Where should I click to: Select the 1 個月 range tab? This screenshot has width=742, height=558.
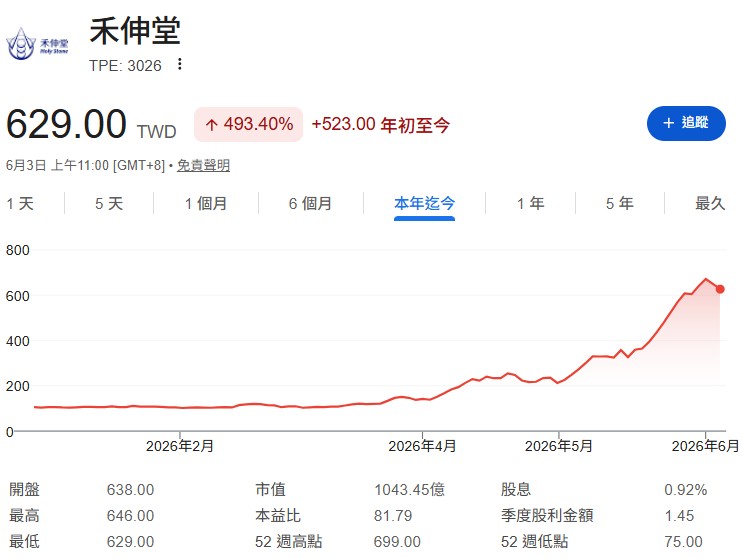[206, 204]
